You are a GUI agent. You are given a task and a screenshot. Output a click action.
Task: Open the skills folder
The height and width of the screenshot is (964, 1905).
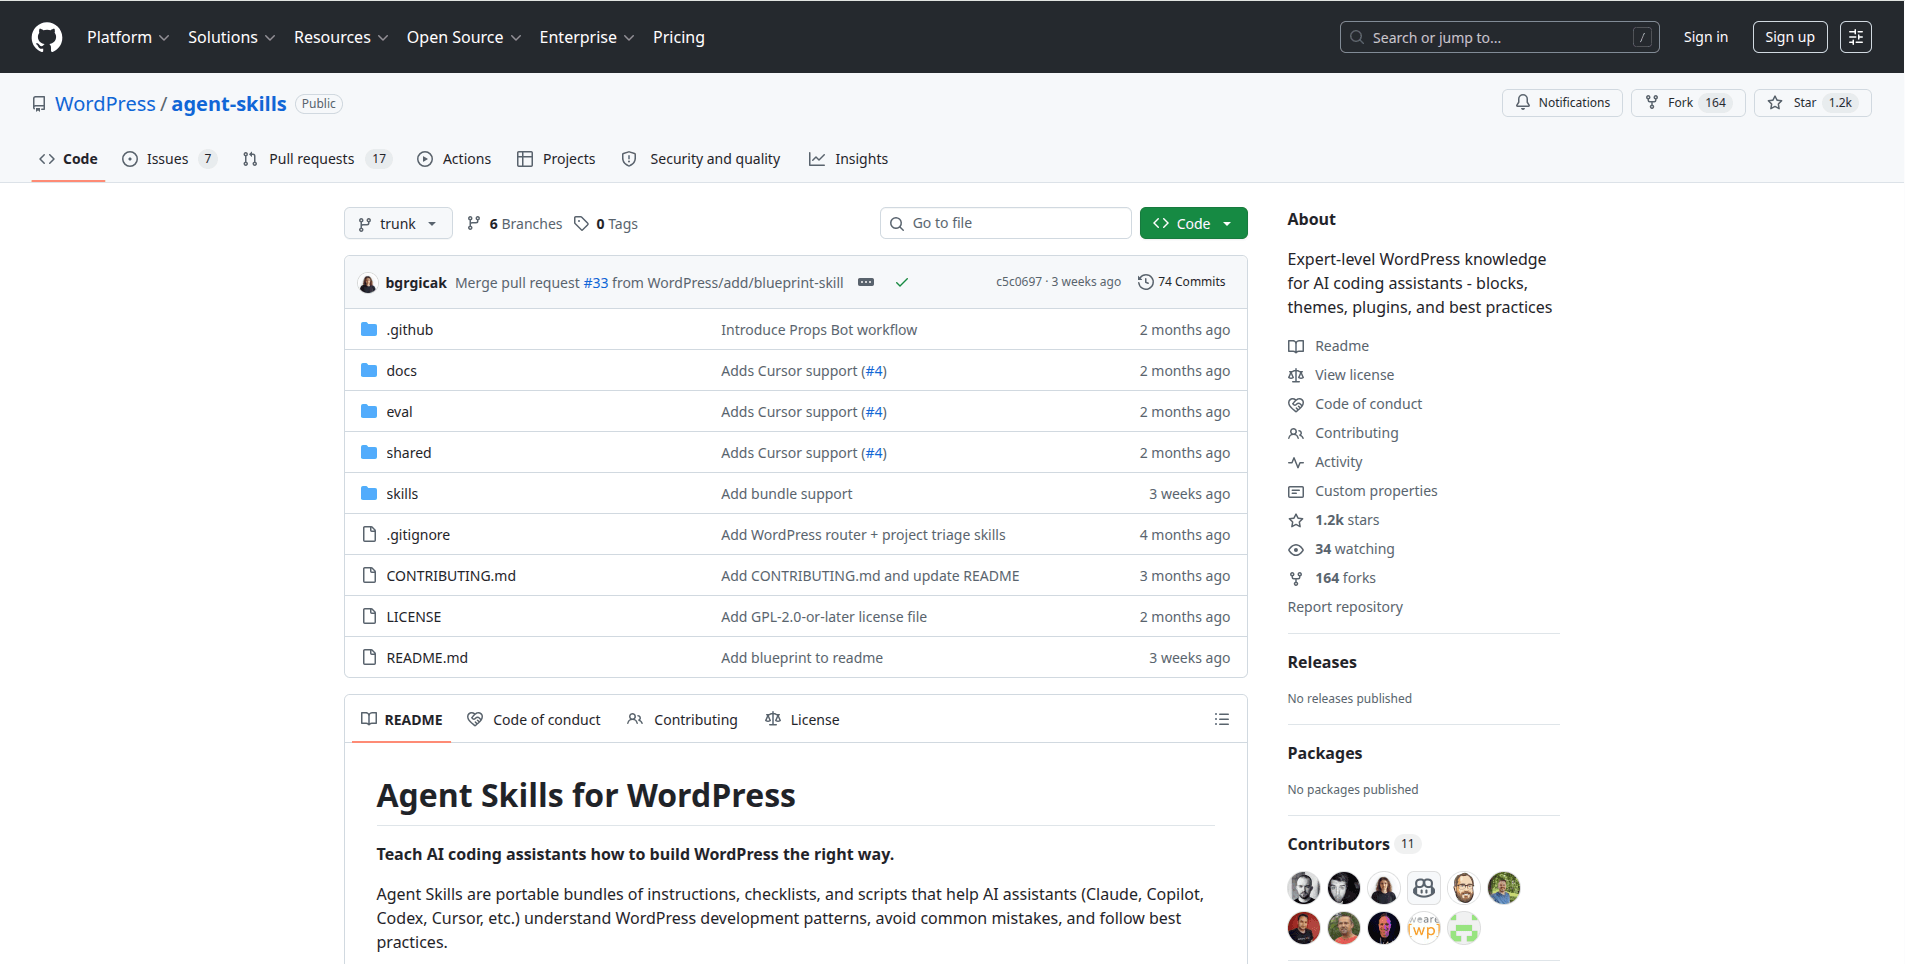click(402, 493)
